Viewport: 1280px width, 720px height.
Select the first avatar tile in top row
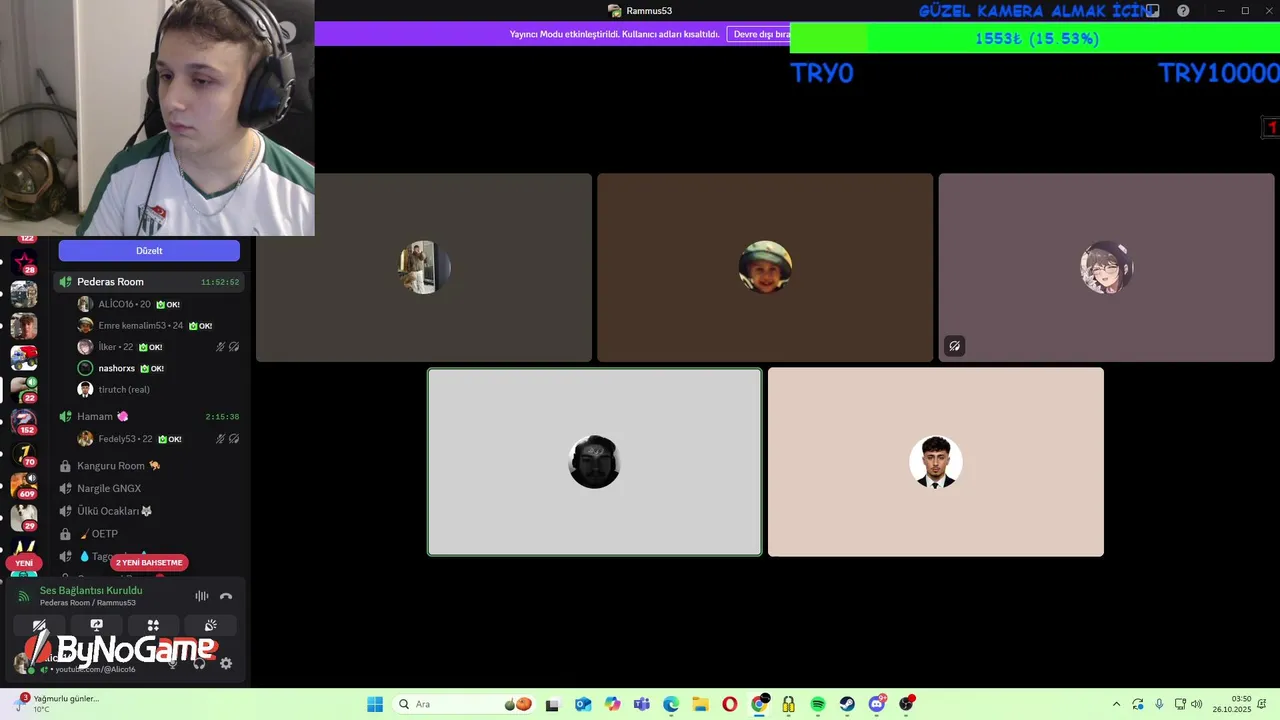424,268
